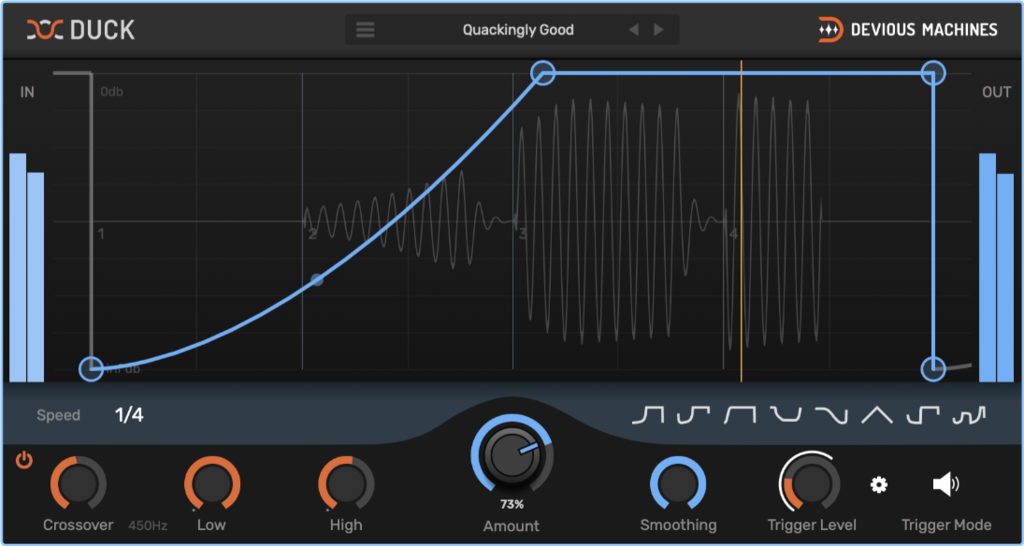Go to the next preset arrow
Image resolution: width=1024 pixels, height=546 pixels.
[x=658, y=30]
